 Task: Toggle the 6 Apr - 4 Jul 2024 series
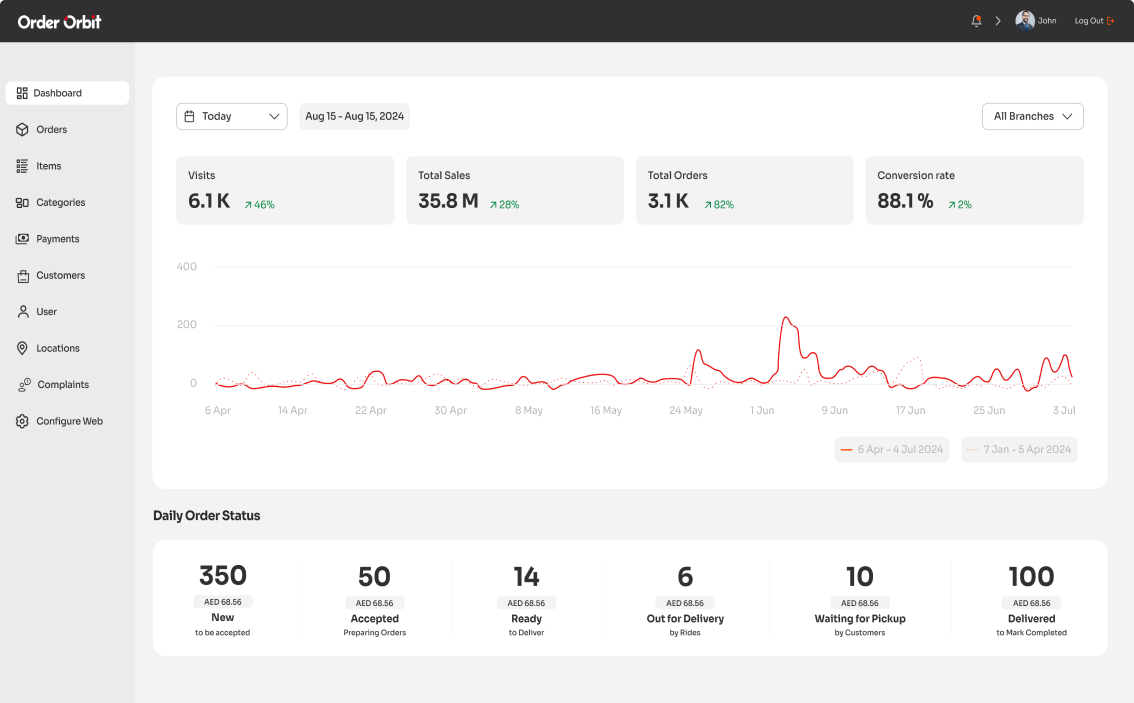point(891,449)
